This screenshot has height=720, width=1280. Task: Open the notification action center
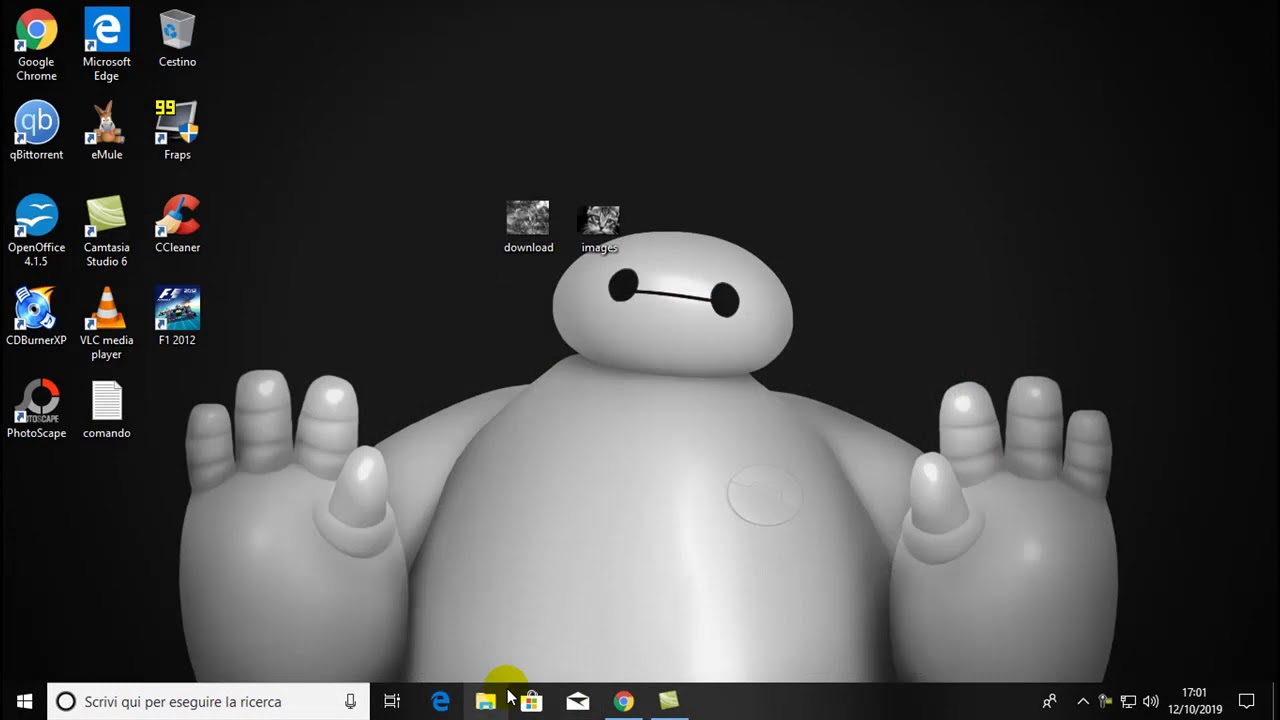pos(1246,701)
